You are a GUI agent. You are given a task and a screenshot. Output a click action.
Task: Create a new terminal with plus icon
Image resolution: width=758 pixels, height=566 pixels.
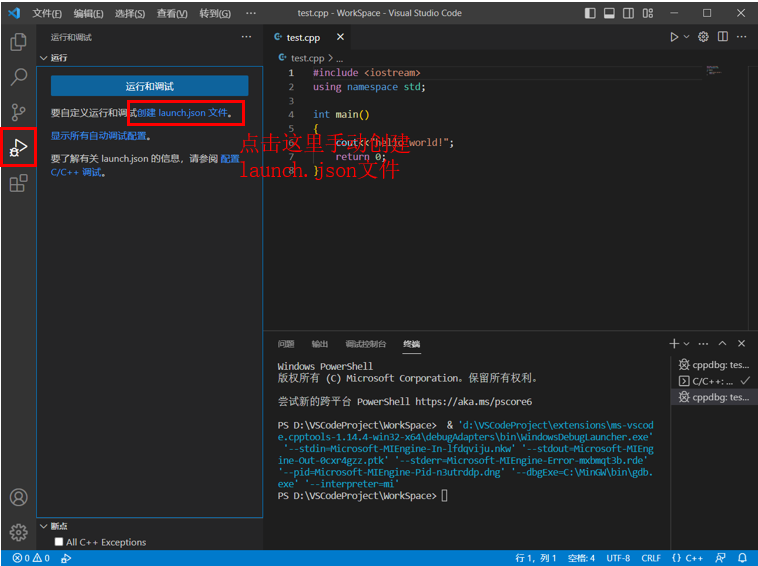tap(674, 343)
